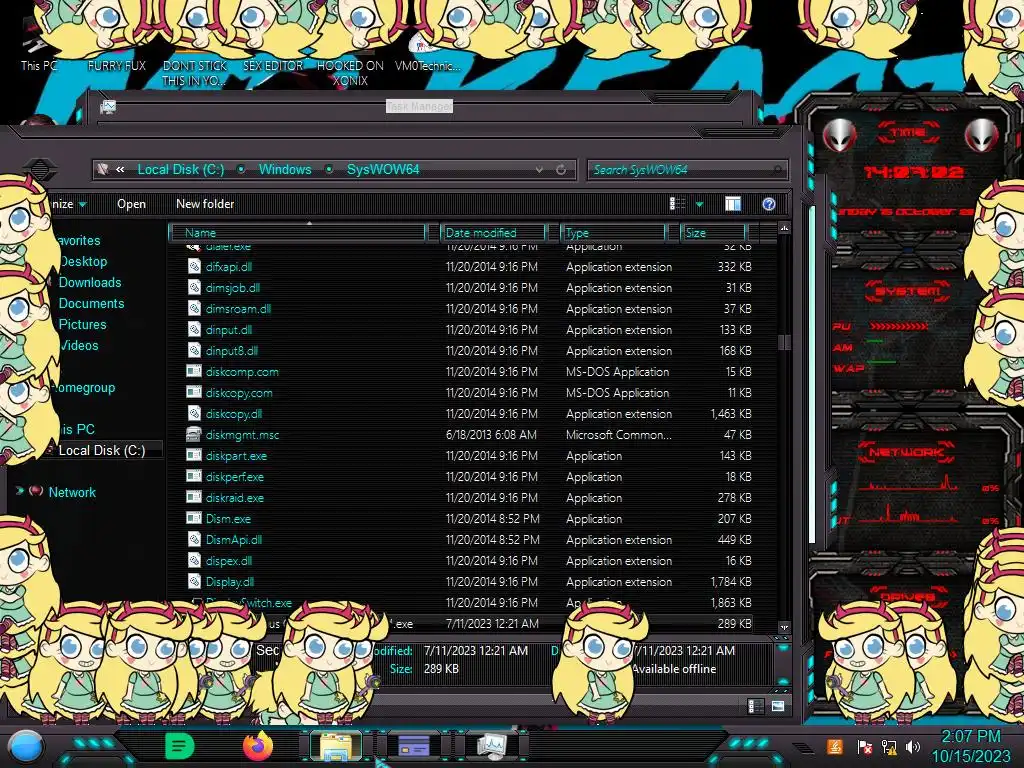Viewport: 1024px width, 768px height.
Task: Open the Organize menu dropdown
Action: coord(69,204)
